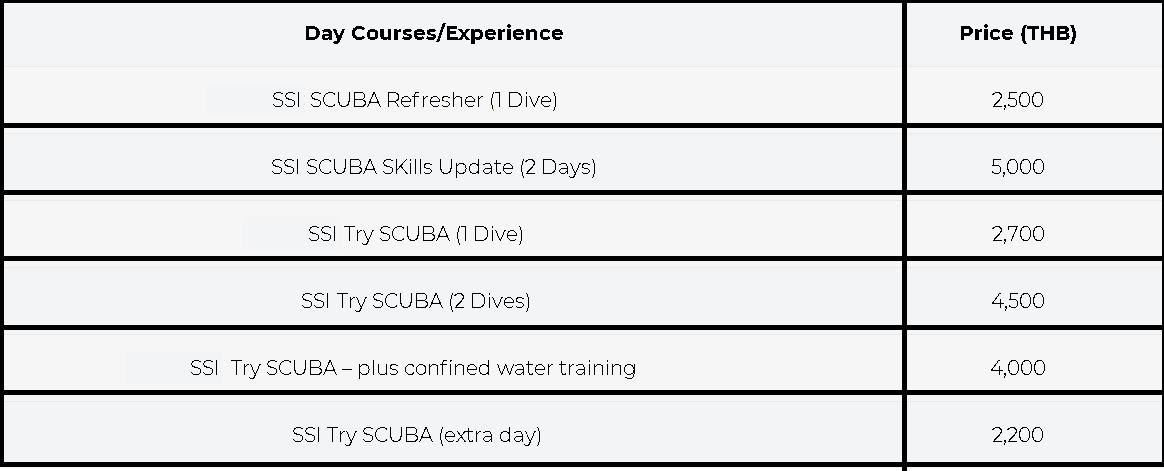Click the Day Courses/Experience column header

click(433, 33)
